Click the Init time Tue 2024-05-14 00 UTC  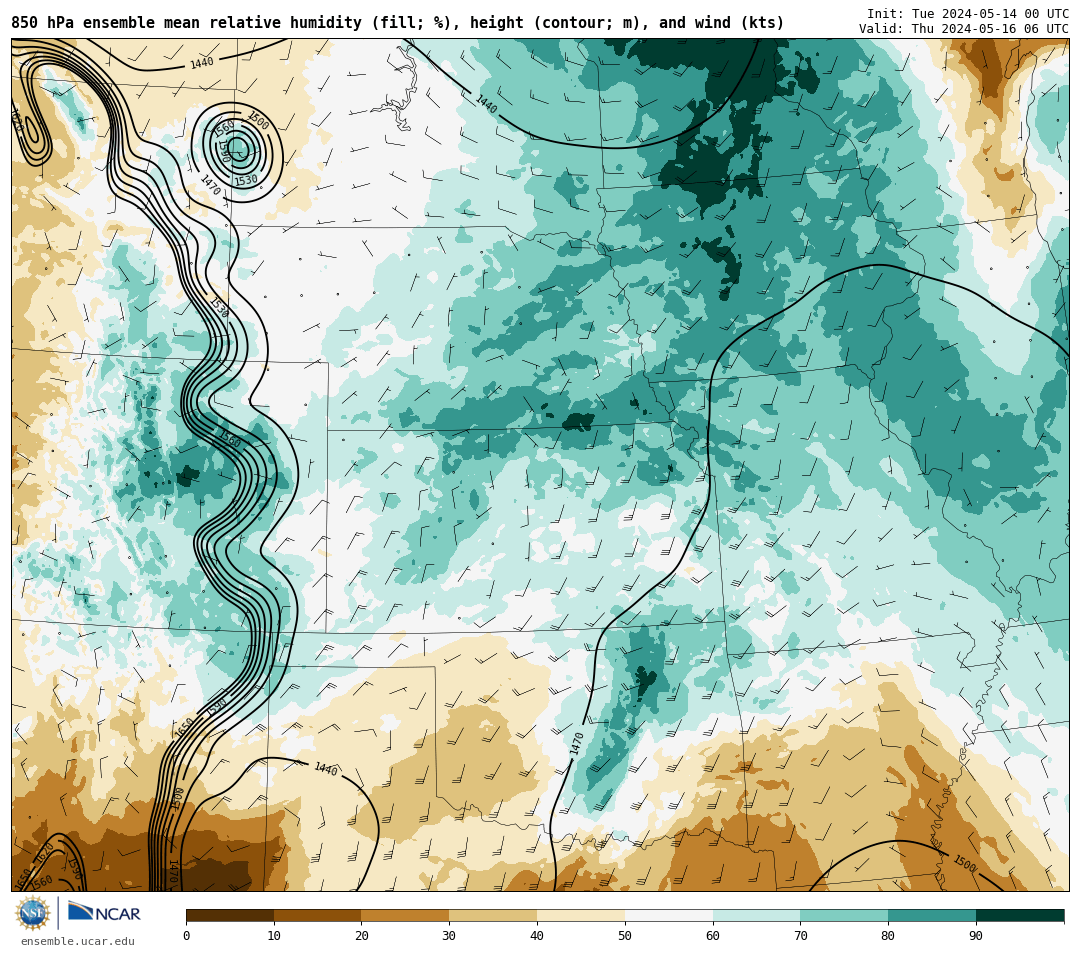point(968,14)
